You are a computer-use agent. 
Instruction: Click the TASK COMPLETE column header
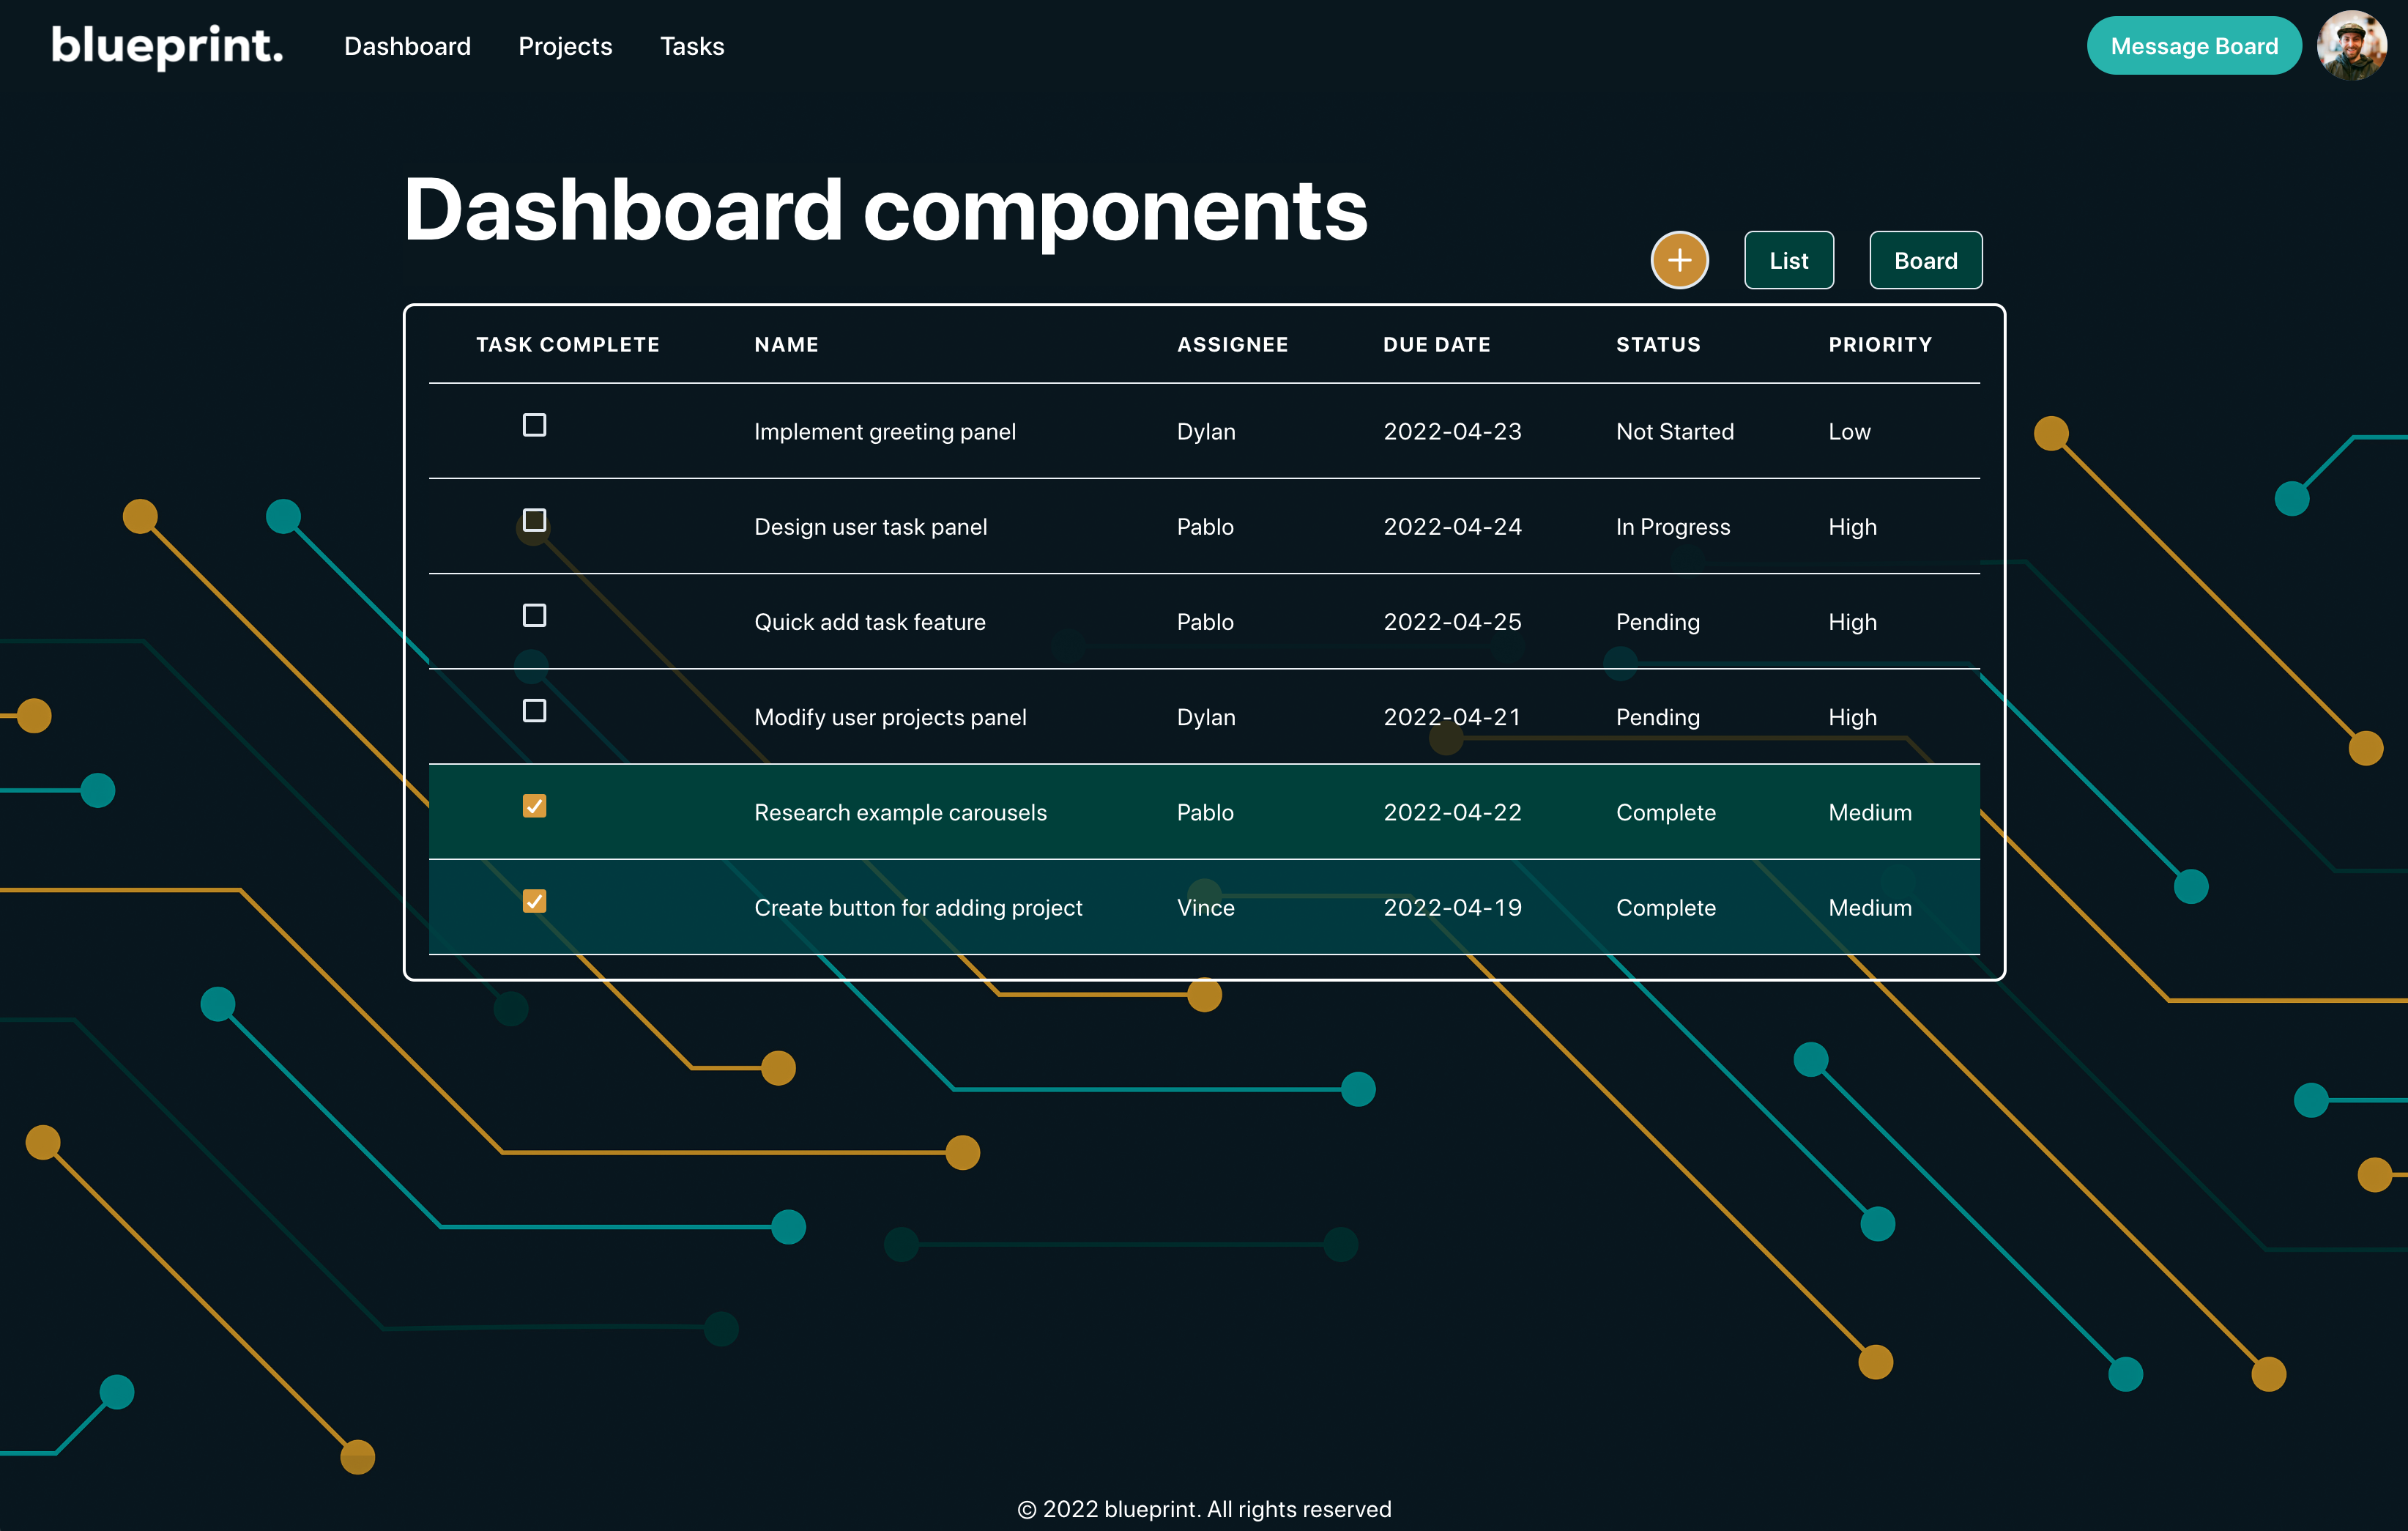(x=568, y=345)
